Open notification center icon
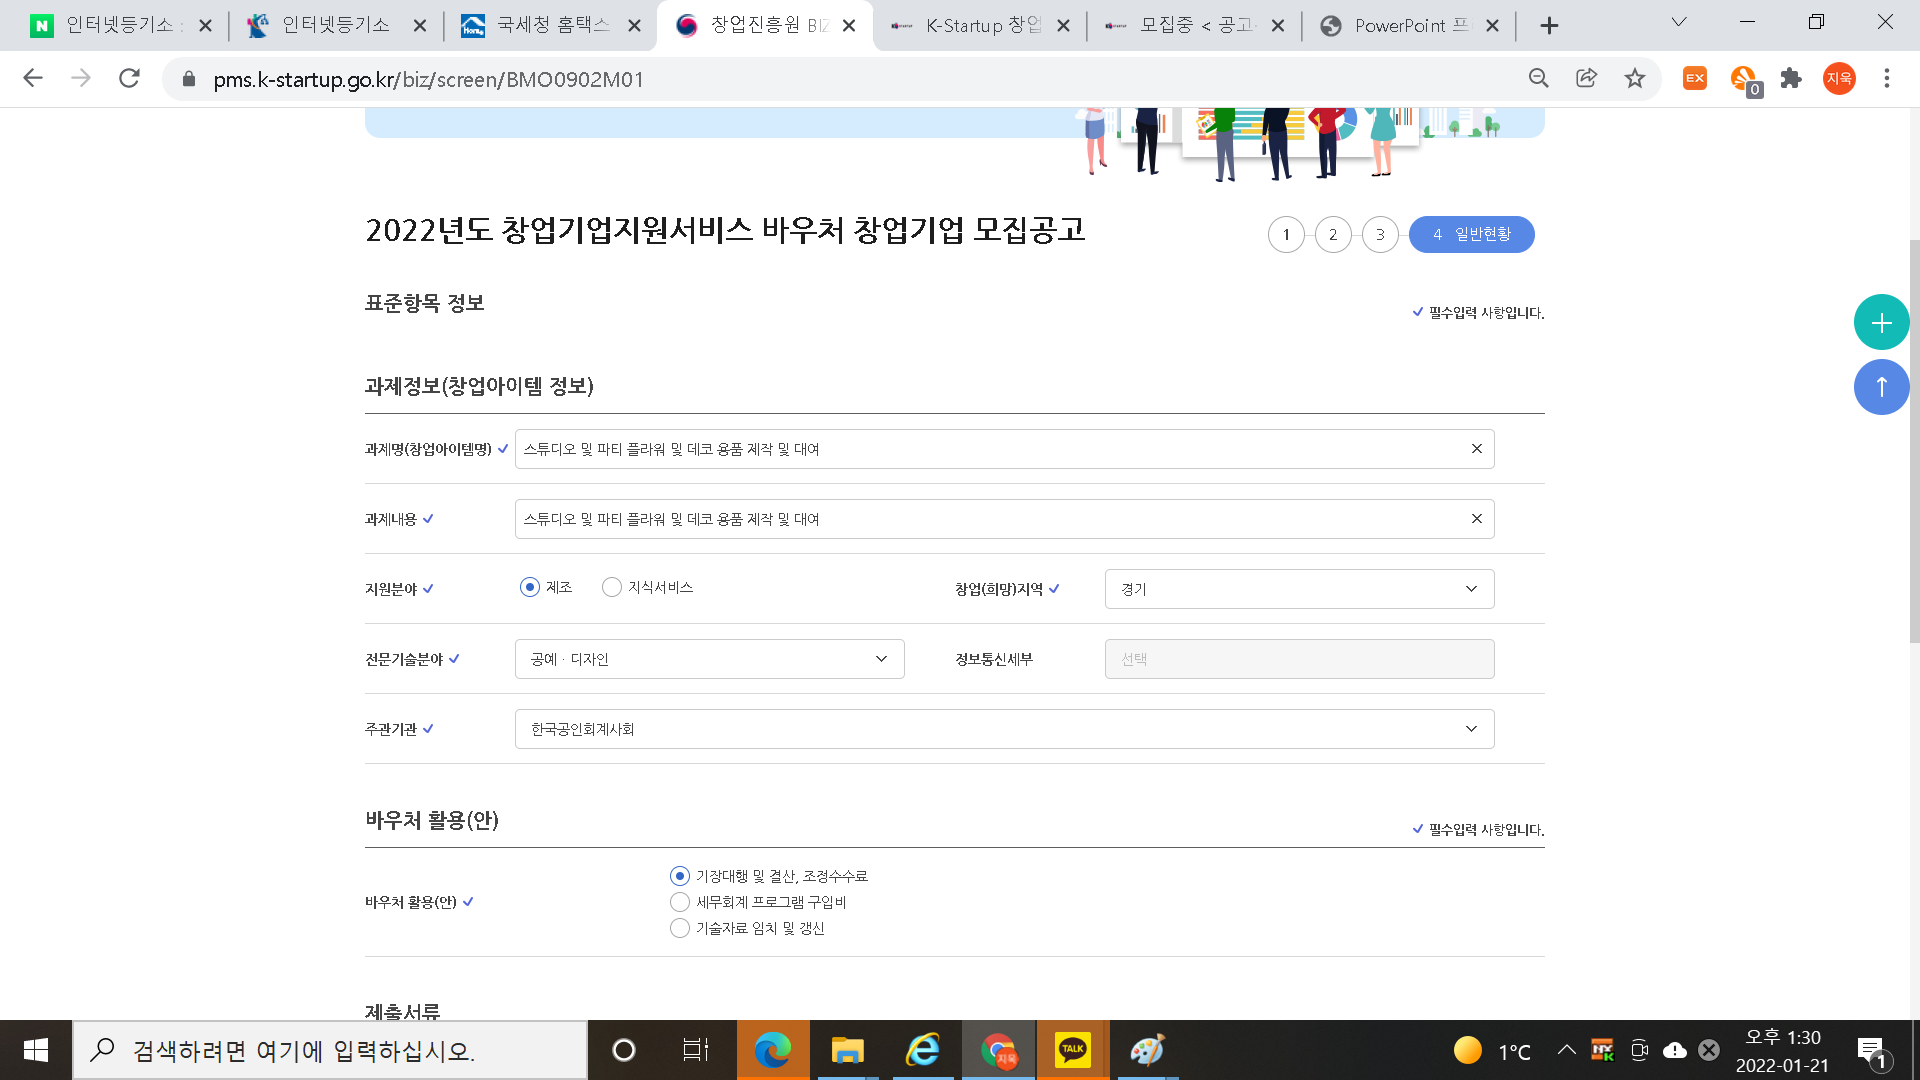The width and height of the screenshot is (1920, 1080). [x=1872, y=1051]
